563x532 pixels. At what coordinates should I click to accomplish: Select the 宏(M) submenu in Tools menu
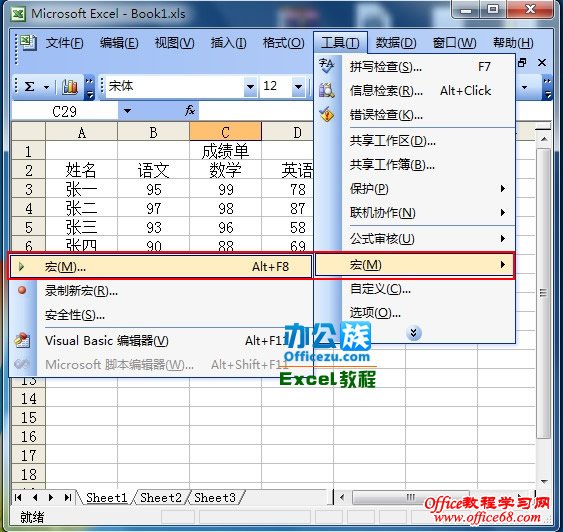(x=415, y=265)
